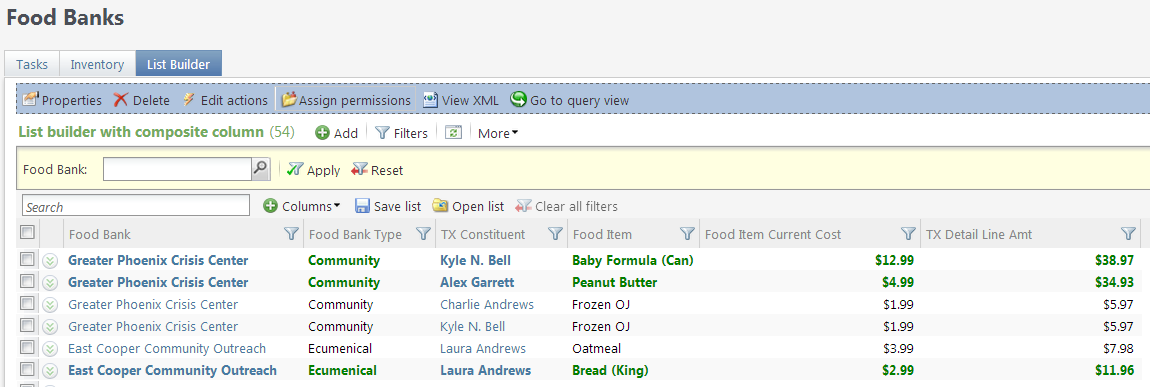Switch to the Inventory tab
This screenshot has height=387, width=1150.
(97, 64)
